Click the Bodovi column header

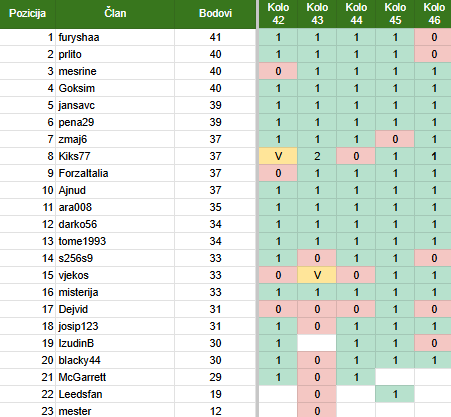tap(215, 14)
